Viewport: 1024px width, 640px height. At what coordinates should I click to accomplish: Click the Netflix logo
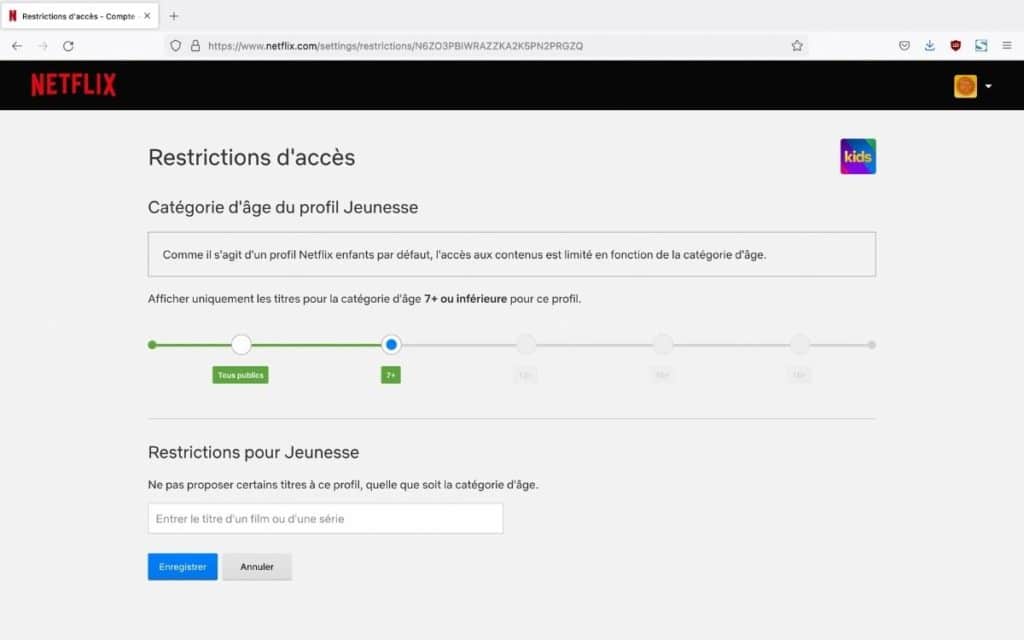click(x=74, y=85)
